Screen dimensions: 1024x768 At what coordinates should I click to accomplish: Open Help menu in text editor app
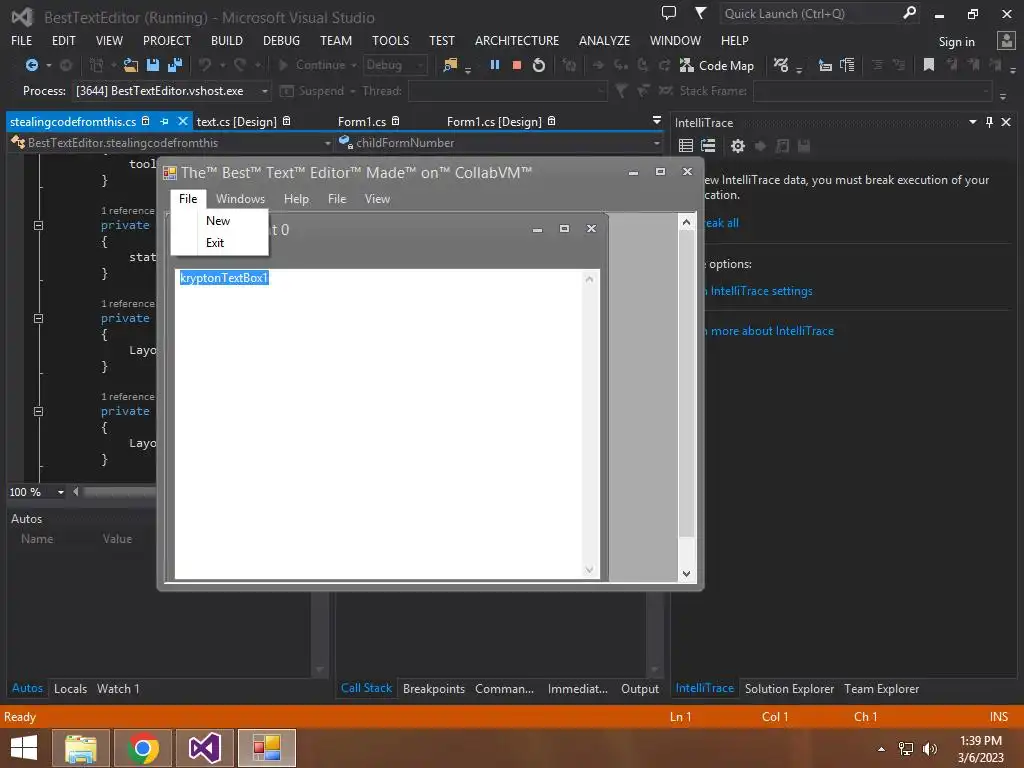pyautogui.click(x=296, y=199)
